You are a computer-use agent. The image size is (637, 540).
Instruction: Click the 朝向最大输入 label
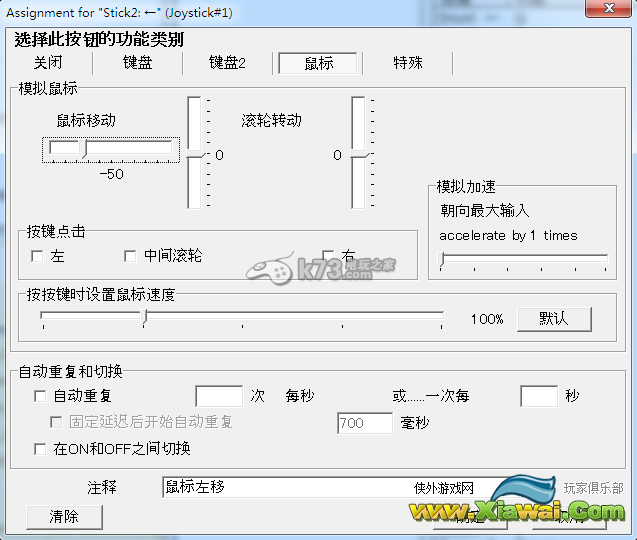[485, 210]
